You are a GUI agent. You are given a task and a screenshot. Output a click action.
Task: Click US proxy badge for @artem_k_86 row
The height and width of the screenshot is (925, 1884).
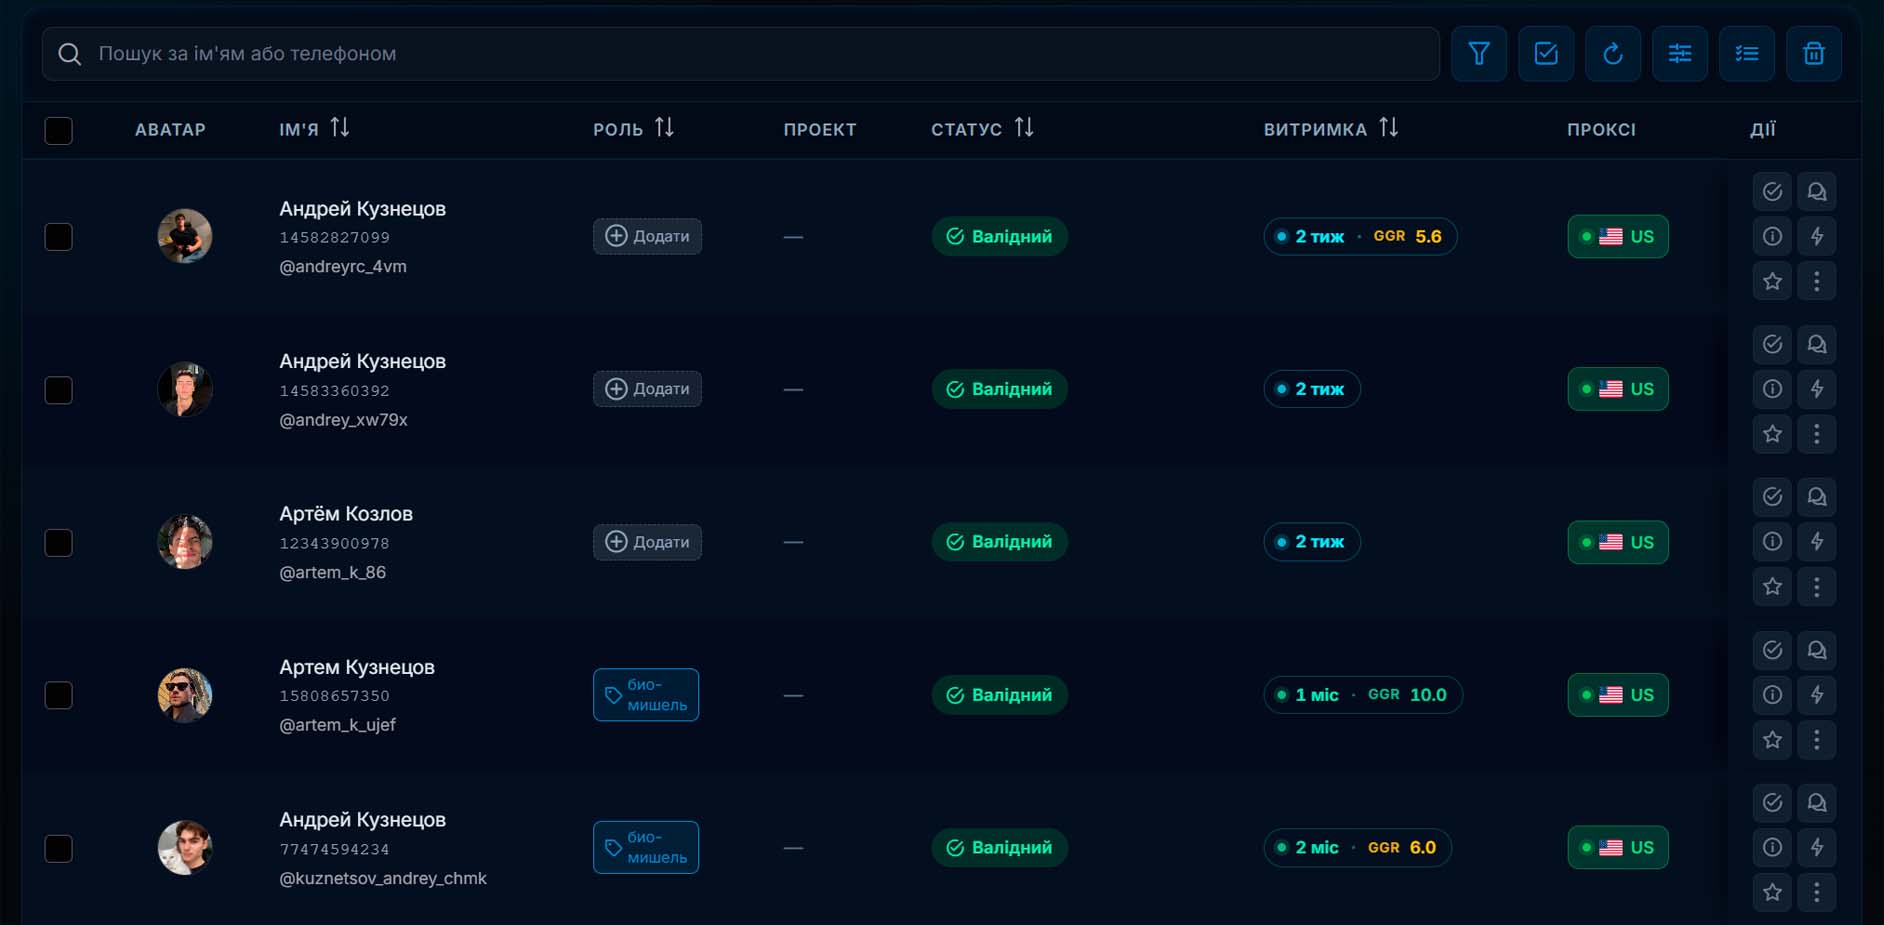(x=1618, y=542)
